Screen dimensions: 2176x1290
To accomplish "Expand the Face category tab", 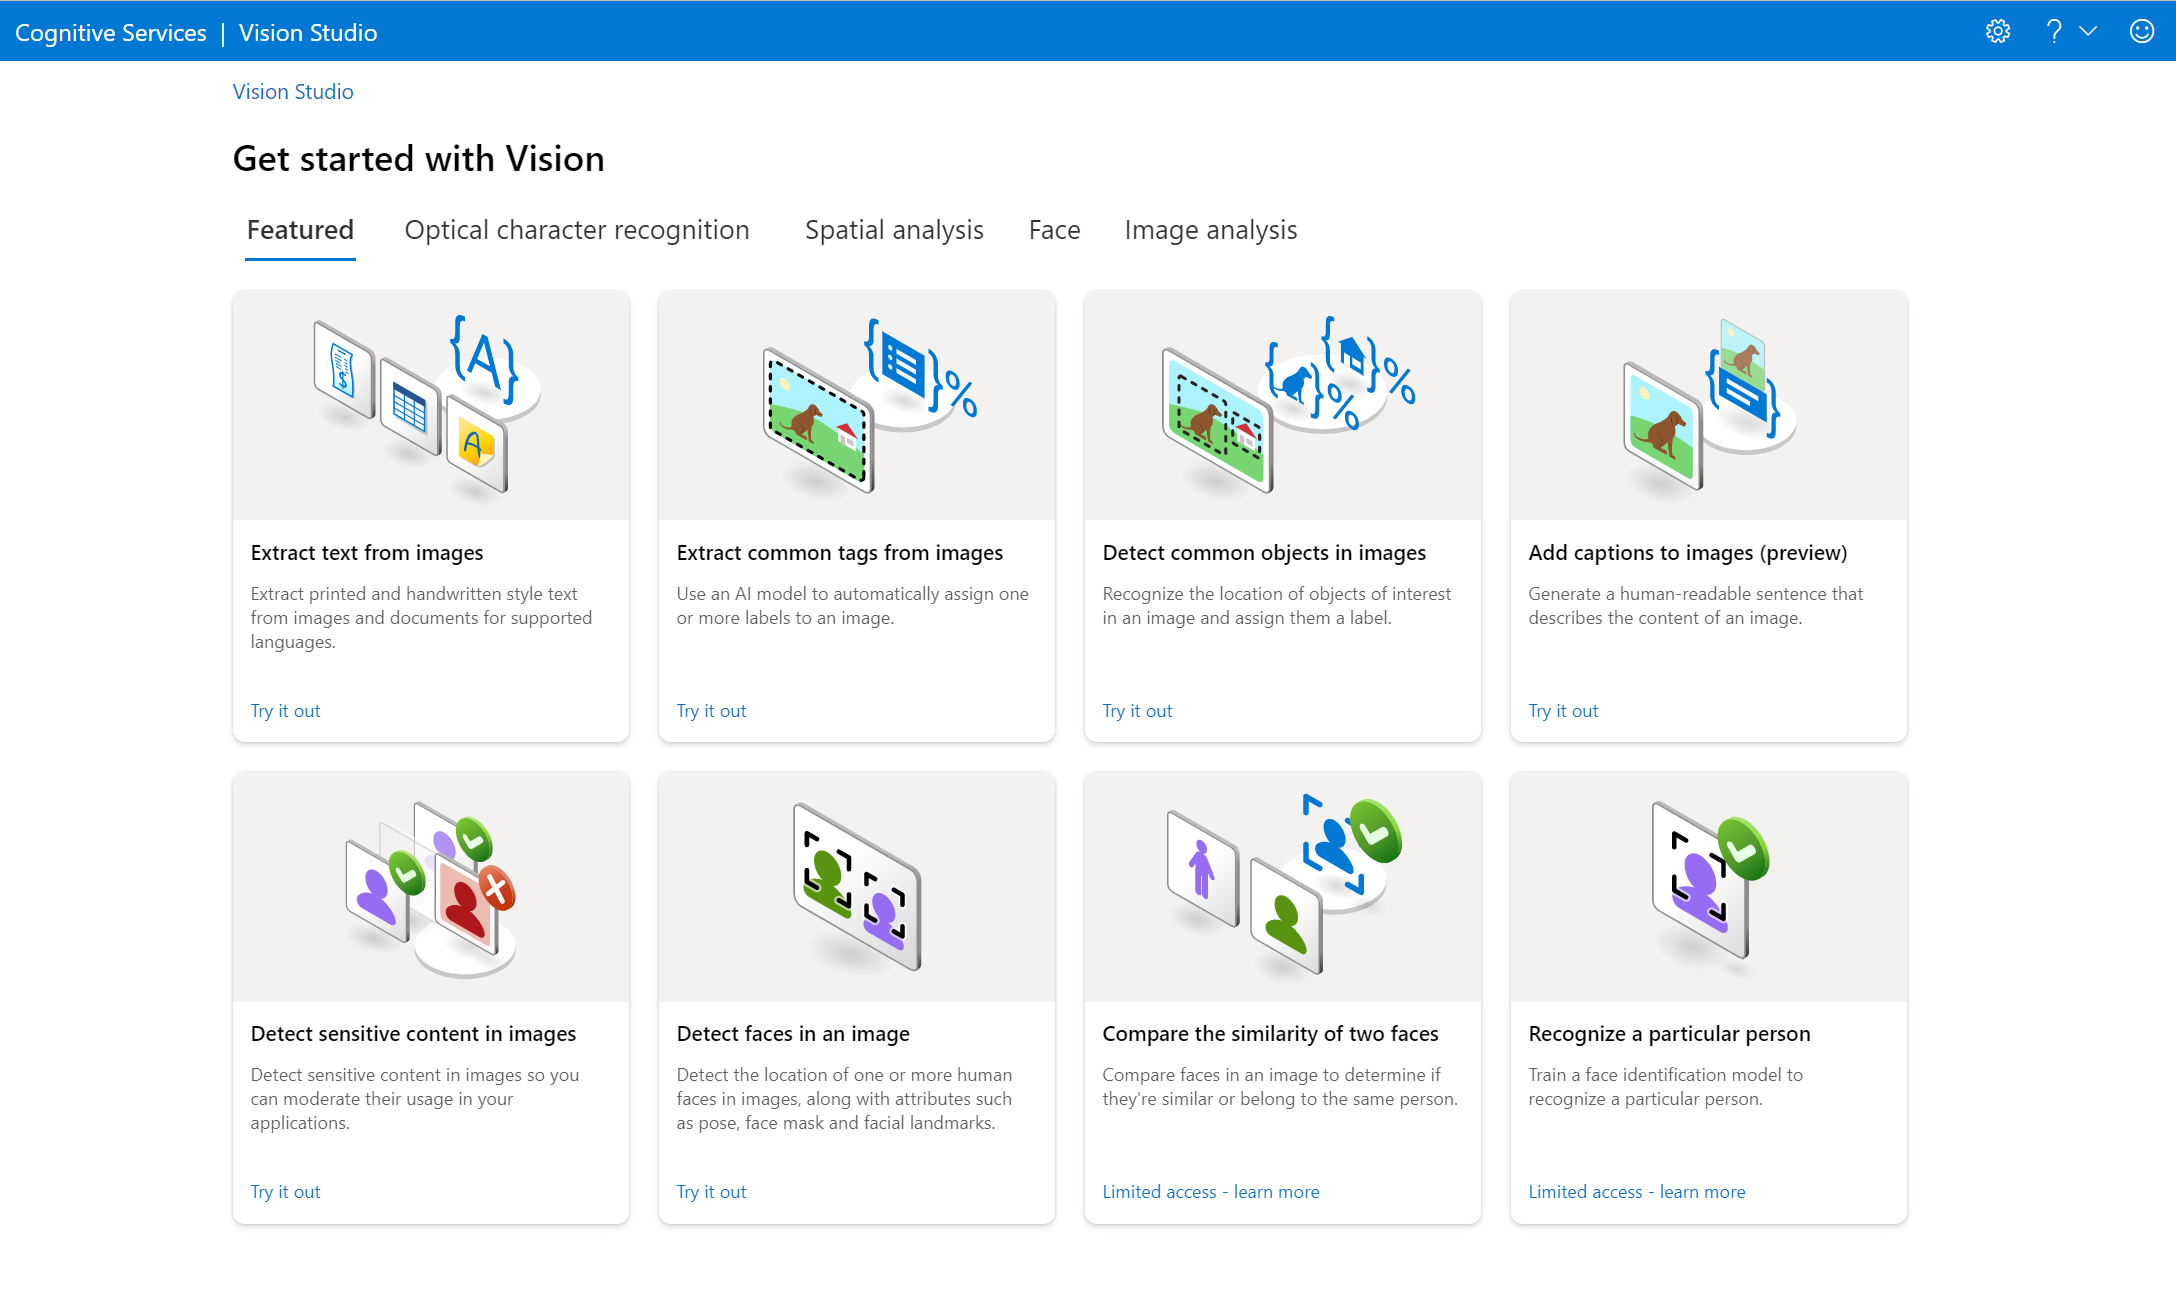I will [x=1053, y=230].
